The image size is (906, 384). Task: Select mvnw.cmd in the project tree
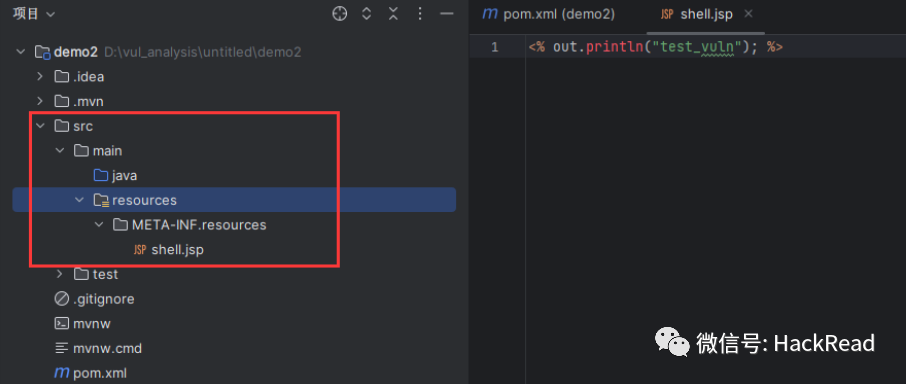[x=107, y=348]
